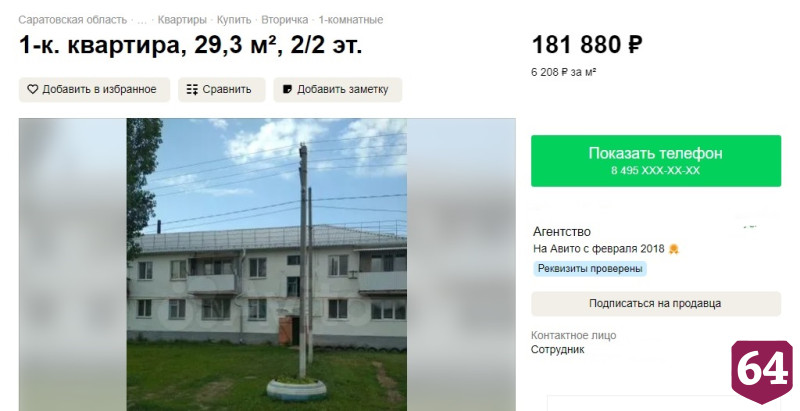800x411 pixels.
Task: Click the sticky note icon
Action: (288, 90)
